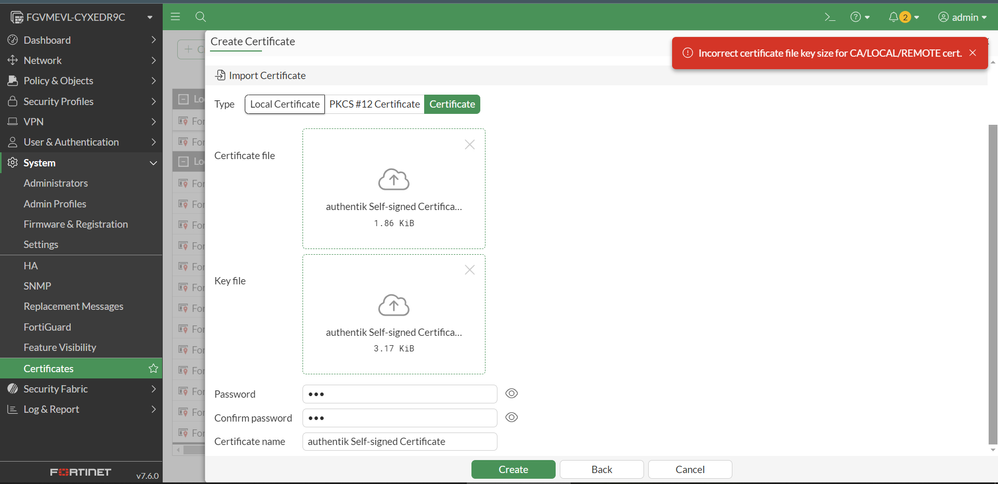
Task: Click the Certificate file upload cloud icon
Action: 394,180
